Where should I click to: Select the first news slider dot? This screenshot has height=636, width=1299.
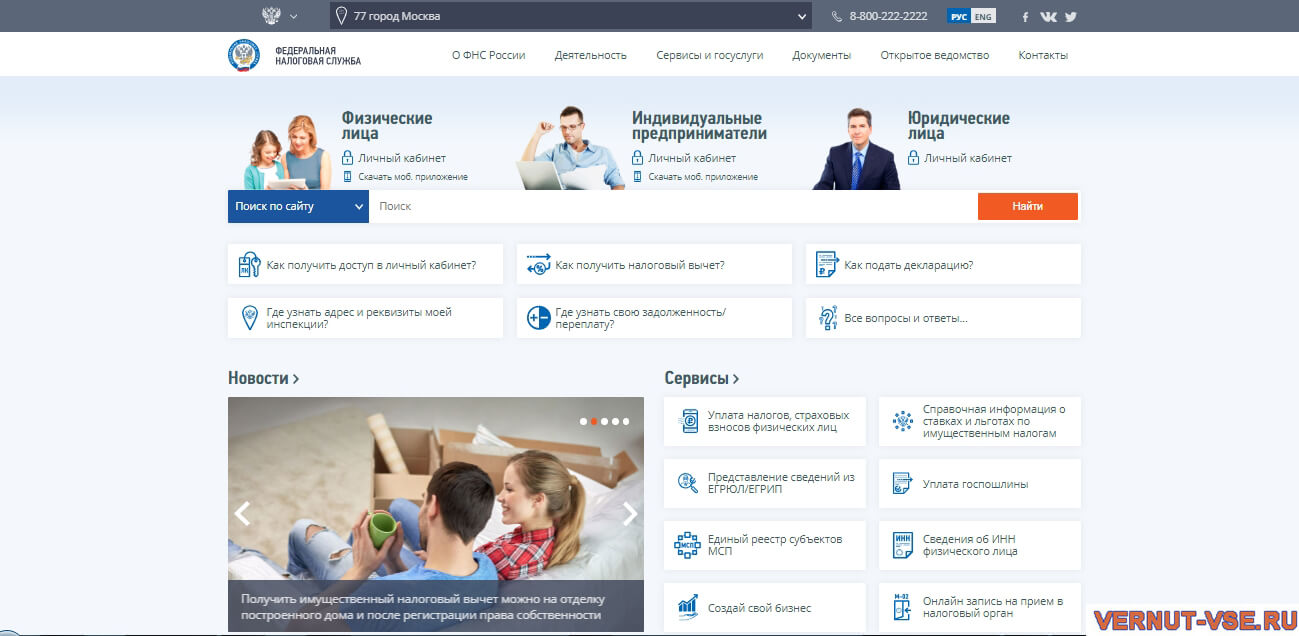coord(584,421)
